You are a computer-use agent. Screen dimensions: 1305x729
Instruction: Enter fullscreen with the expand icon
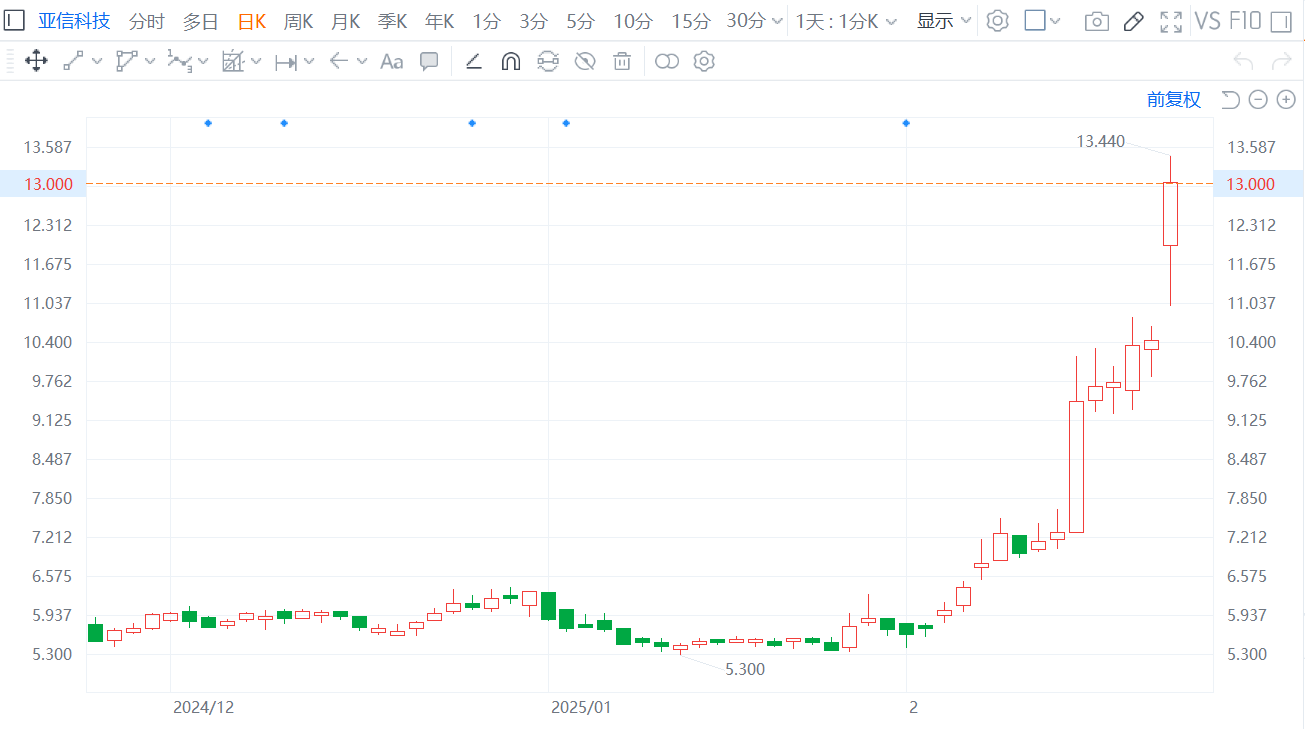[x=1170, y=21]
